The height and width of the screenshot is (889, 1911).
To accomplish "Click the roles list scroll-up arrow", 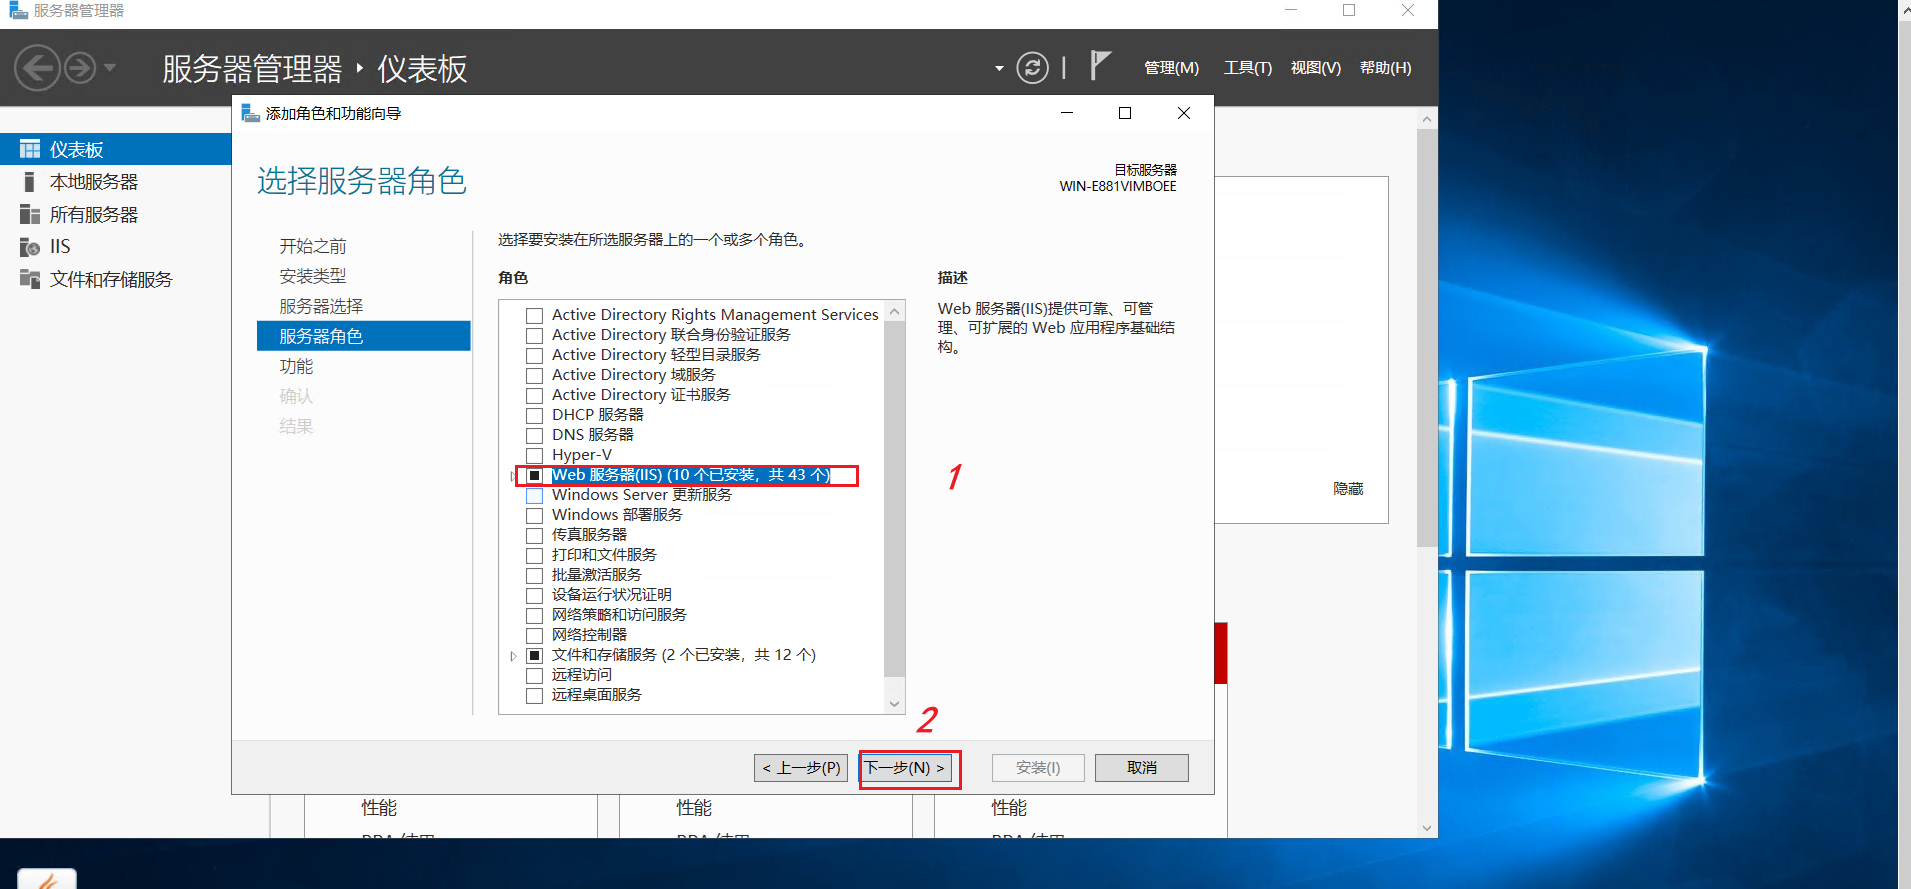I will pyautogui.click(x=895, y=311).
